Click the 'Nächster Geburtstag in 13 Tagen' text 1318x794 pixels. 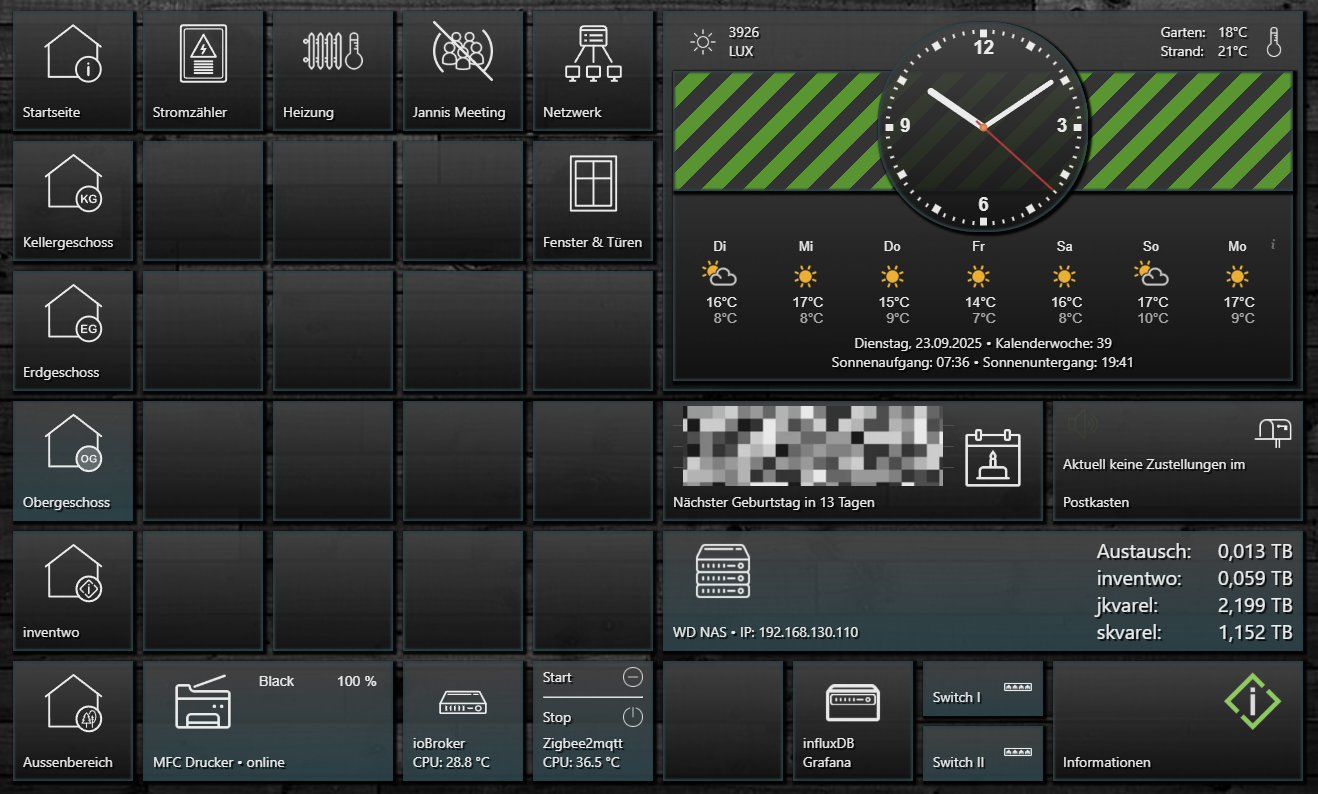[x=774, y=502]
